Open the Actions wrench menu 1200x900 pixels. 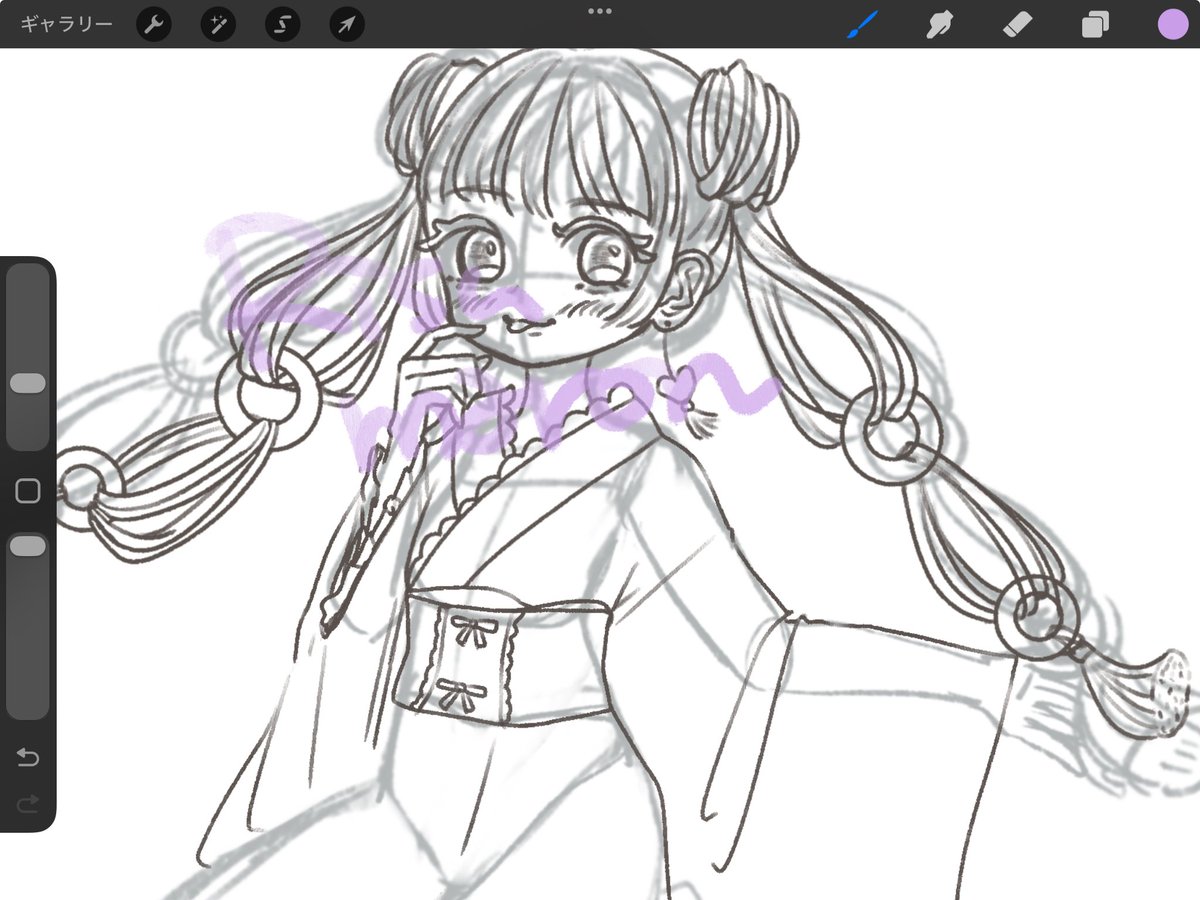(153, 25)
